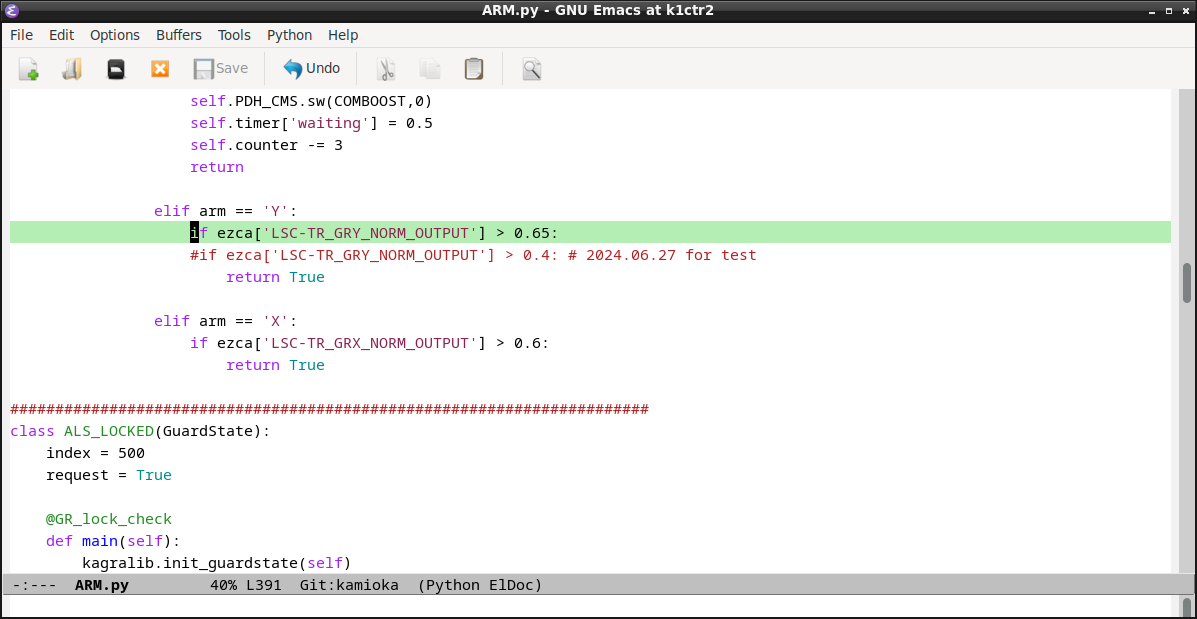Click 'return True' under the Y arm

pyautogui.click(x=276, y=277)
